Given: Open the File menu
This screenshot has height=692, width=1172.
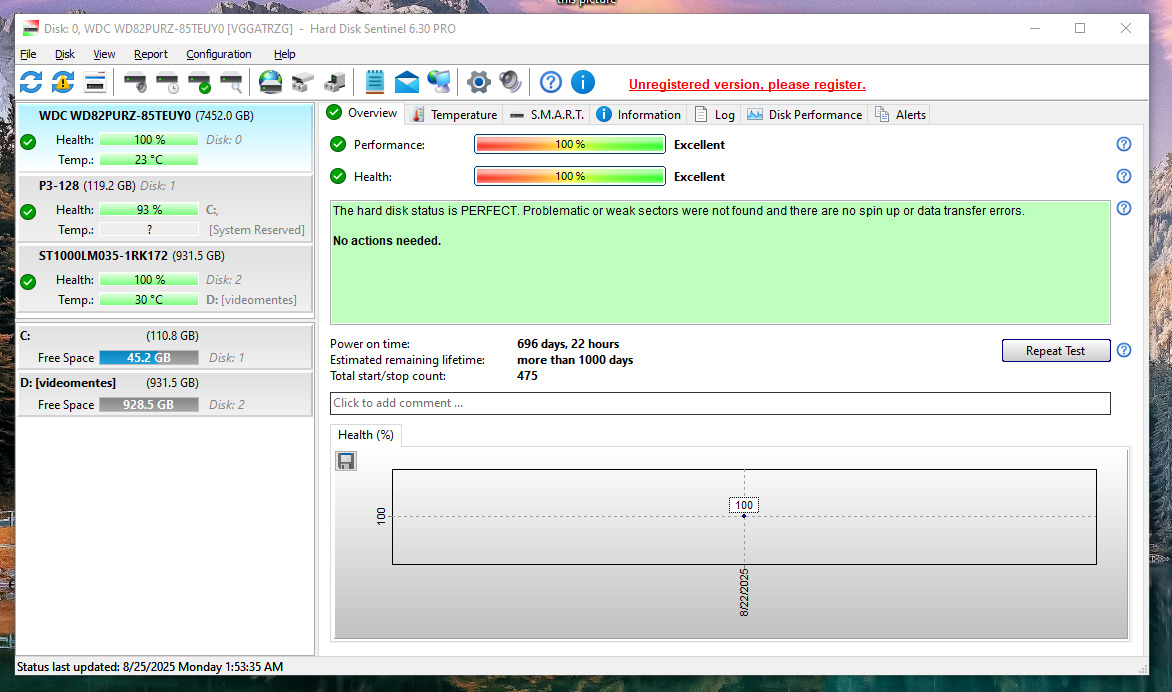Looking at the screenshot, I should [x=28, y=54].
